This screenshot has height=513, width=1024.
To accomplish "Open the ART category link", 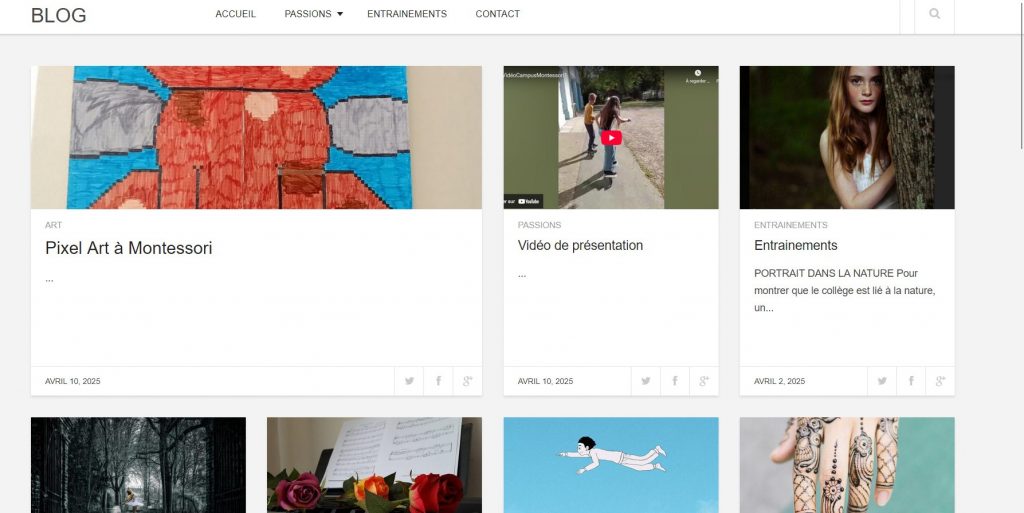I will (x=53, y=225).
